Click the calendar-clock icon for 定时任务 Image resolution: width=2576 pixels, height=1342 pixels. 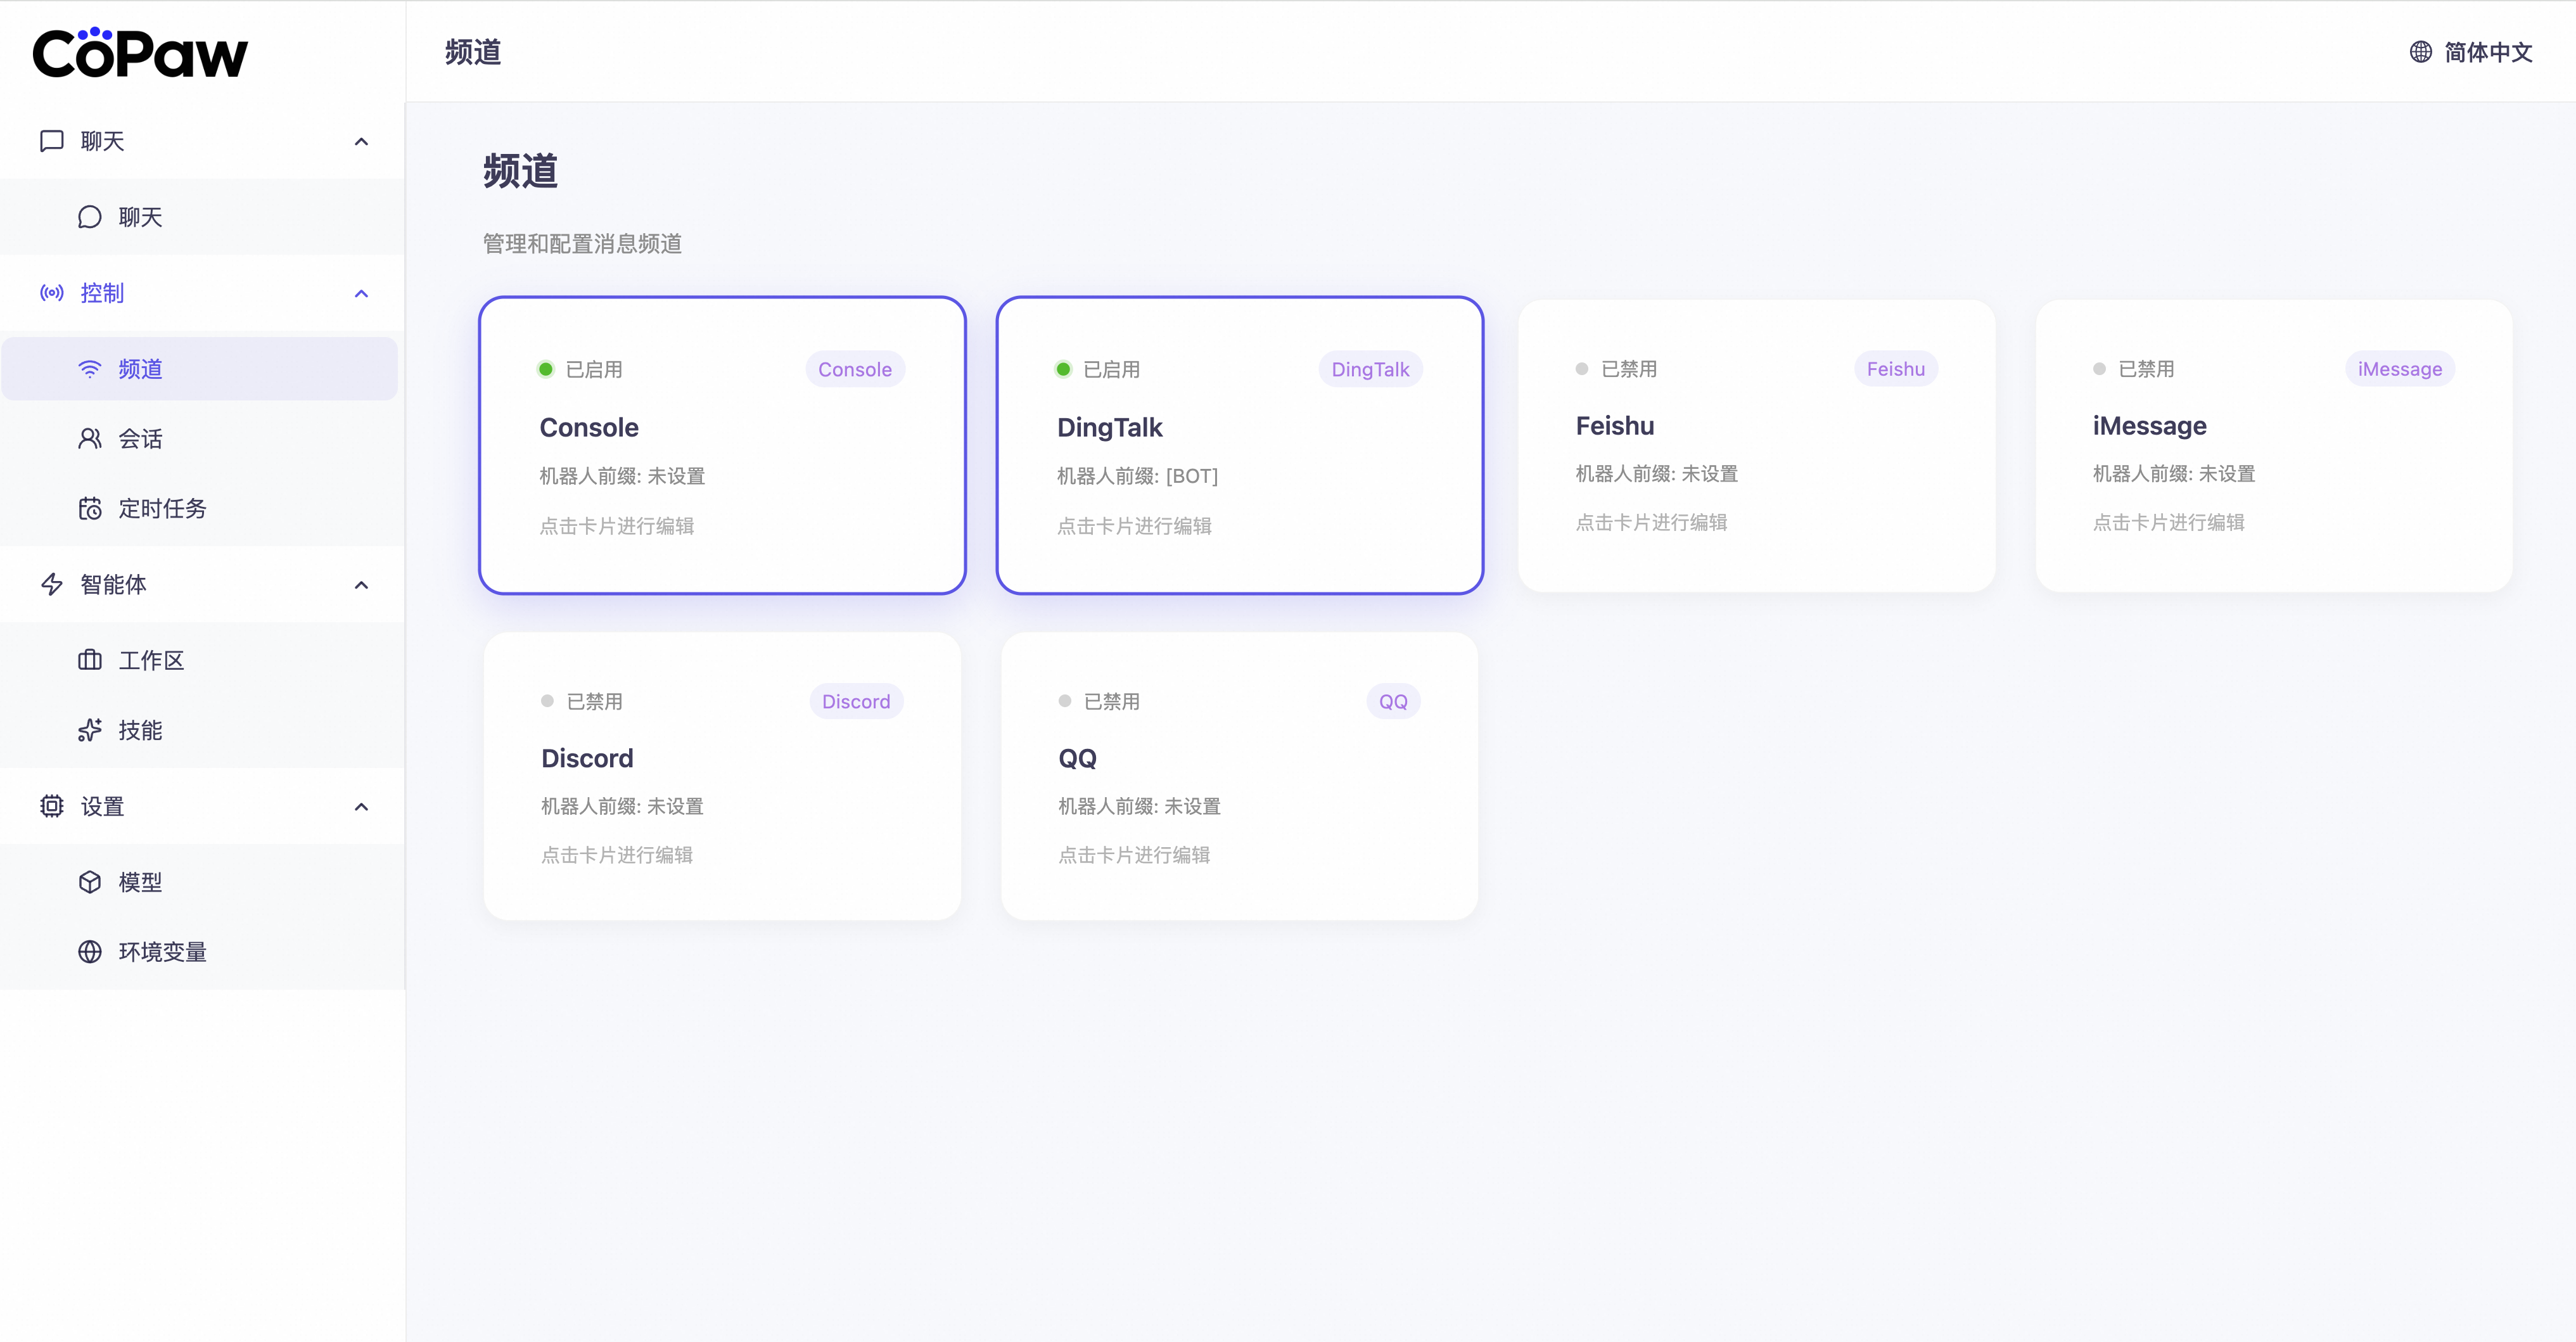[x=90, y=509]
